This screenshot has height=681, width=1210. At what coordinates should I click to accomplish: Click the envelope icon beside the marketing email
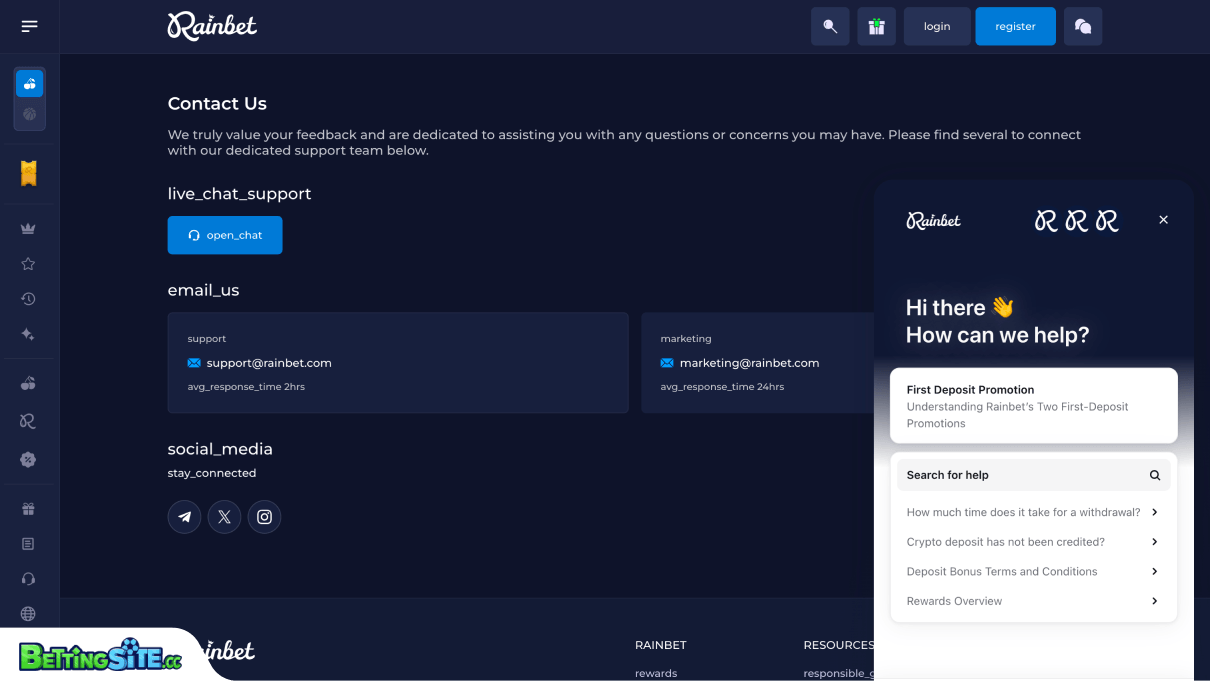point(667,363)
